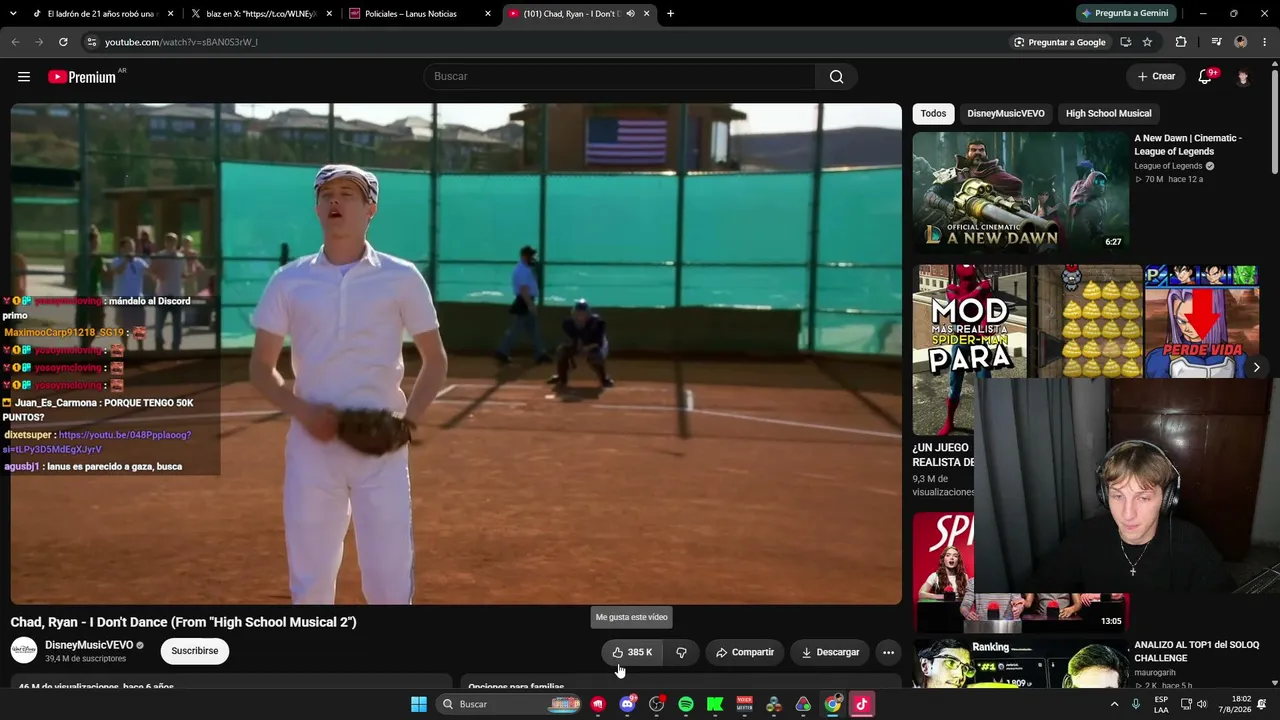Switch to the 'El ladrón de 21 años' tab
The height and width of the screenshot is (720, 1280).
tap(104, 14)
